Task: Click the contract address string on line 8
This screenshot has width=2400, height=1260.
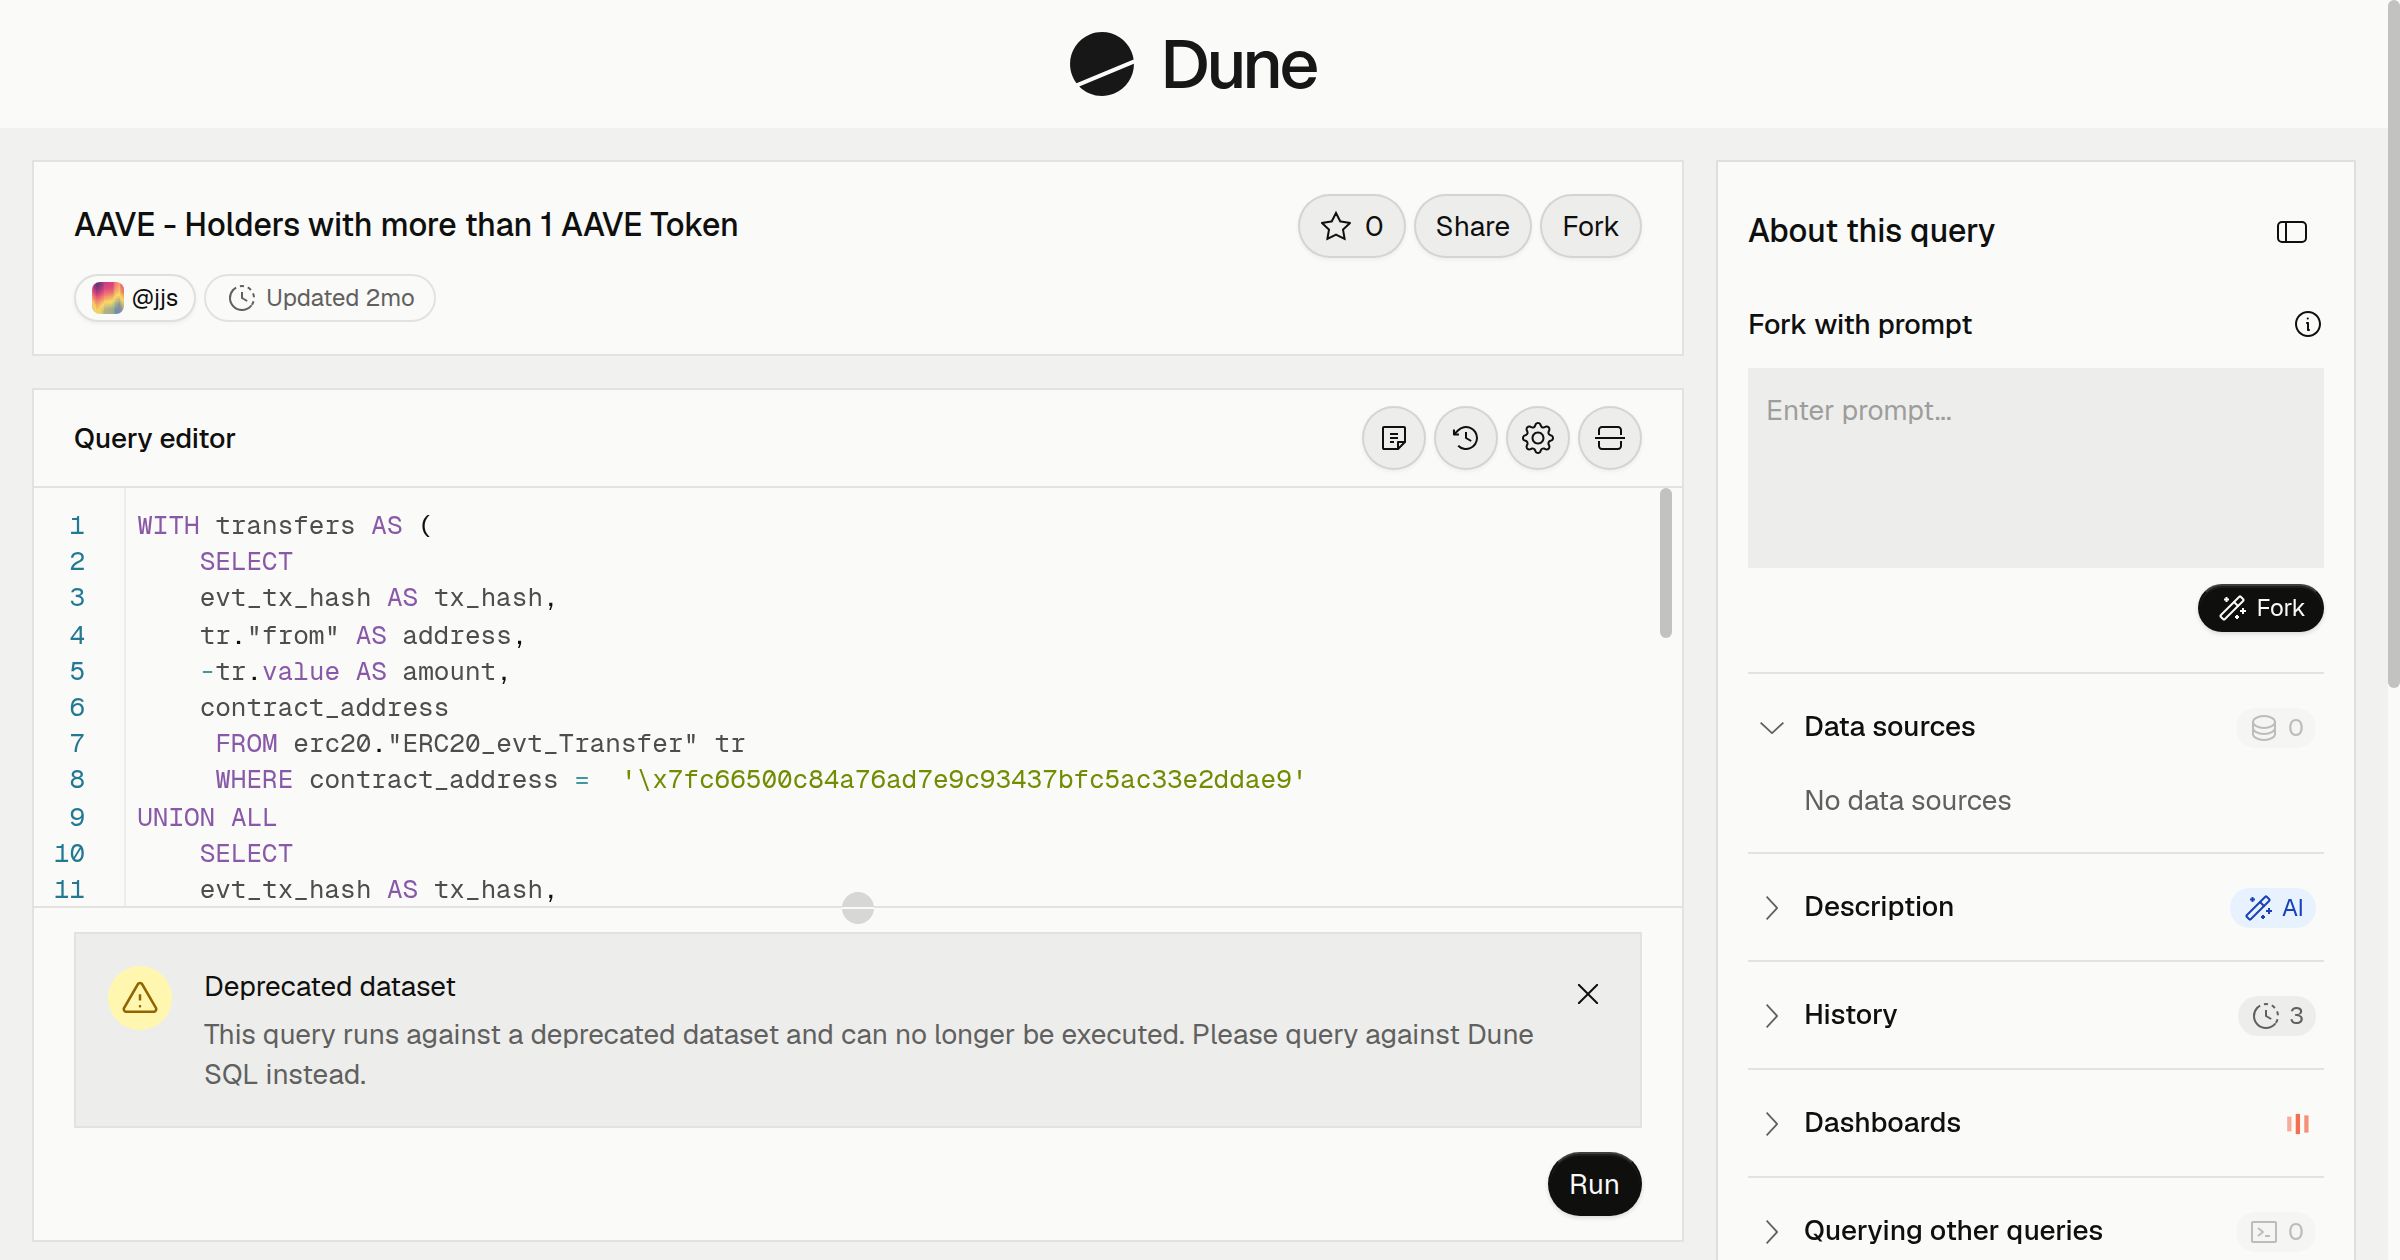Action: [x=964, y=780]
